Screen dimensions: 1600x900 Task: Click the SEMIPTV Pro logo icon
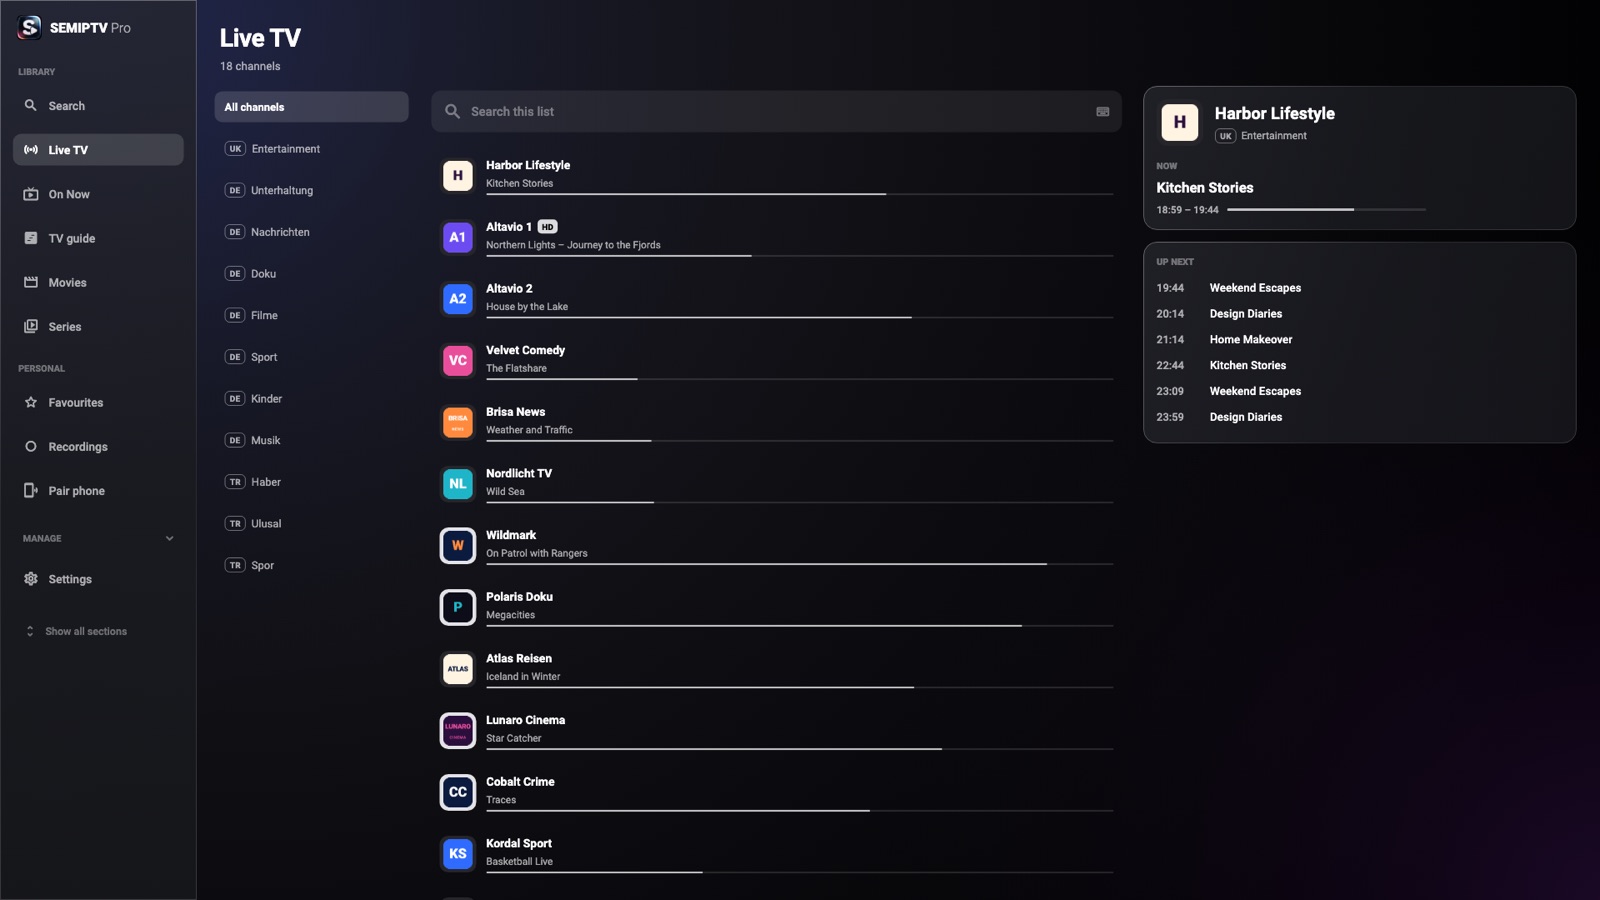30,27
